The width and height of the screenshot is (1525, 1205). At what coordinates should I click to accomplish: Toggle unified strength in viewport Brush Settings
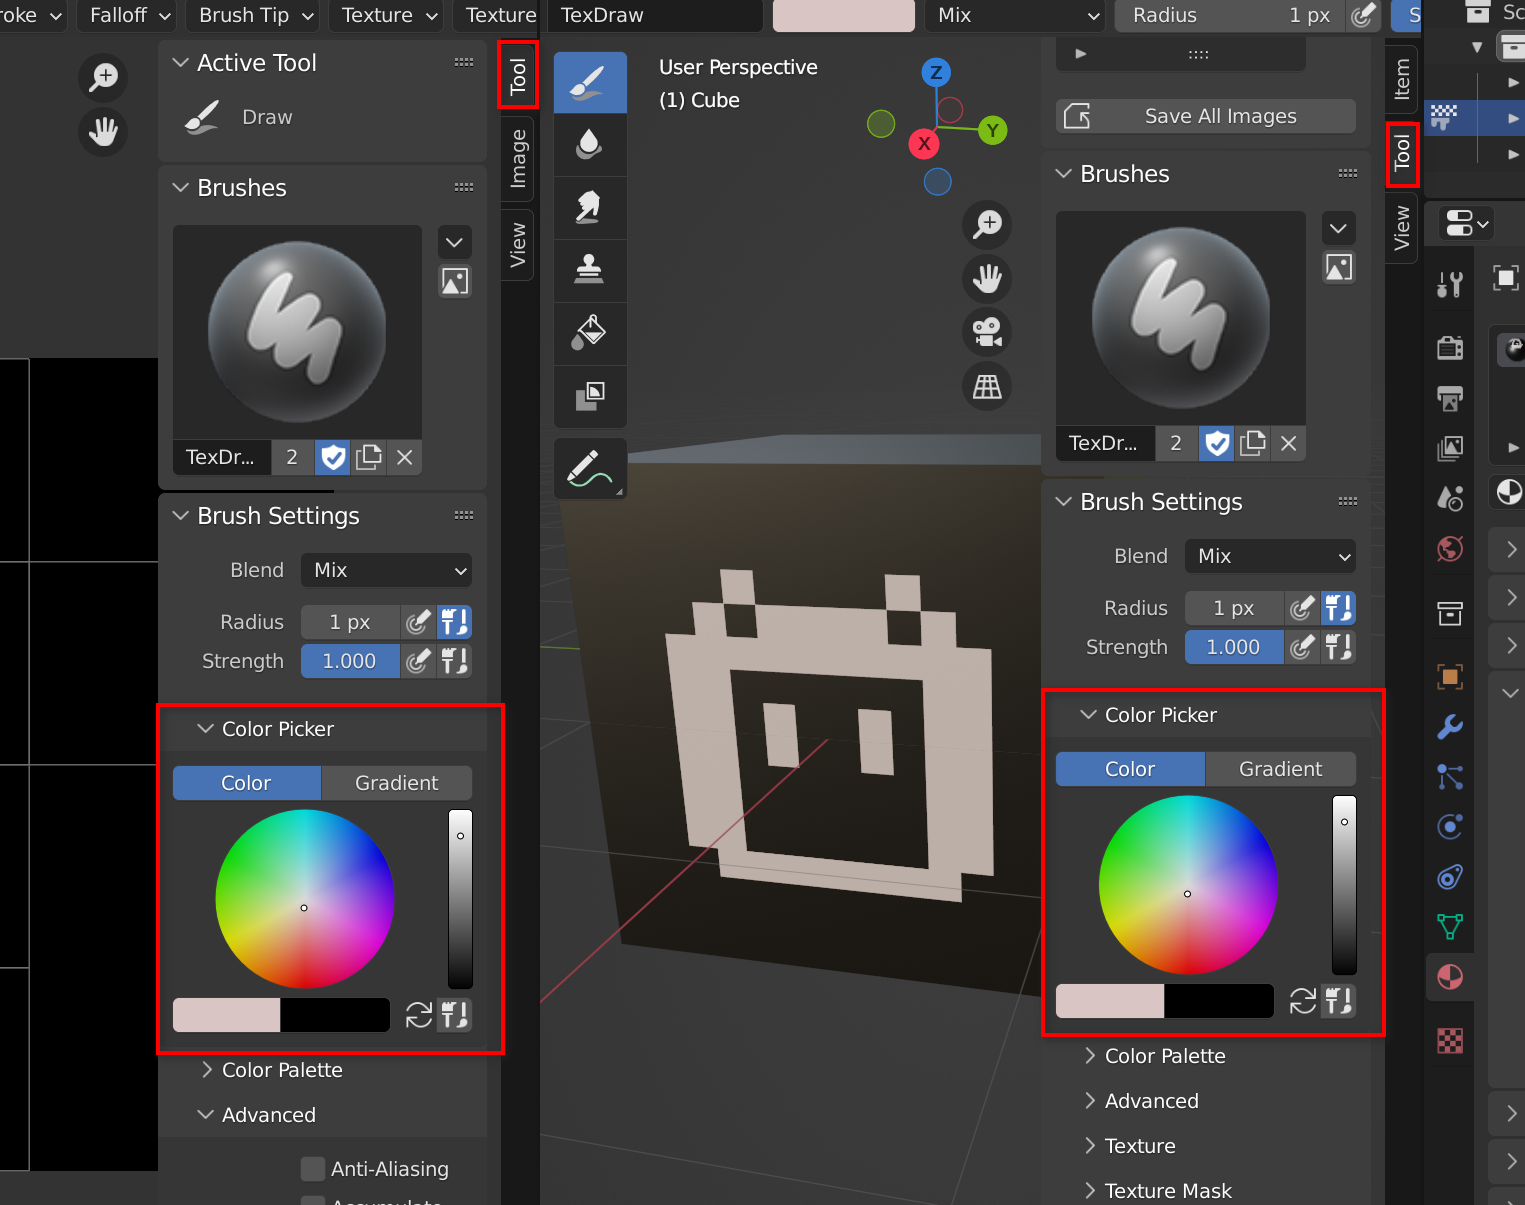pos(1339,647)
